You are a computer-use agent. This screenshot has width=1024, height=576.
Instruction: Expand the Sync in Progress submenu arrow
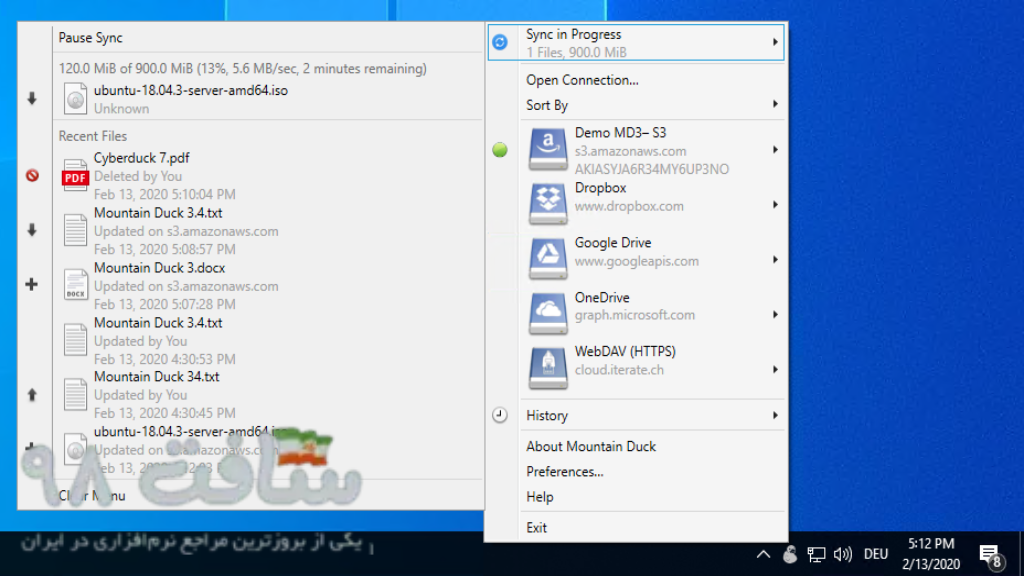(x=775, y=42)
